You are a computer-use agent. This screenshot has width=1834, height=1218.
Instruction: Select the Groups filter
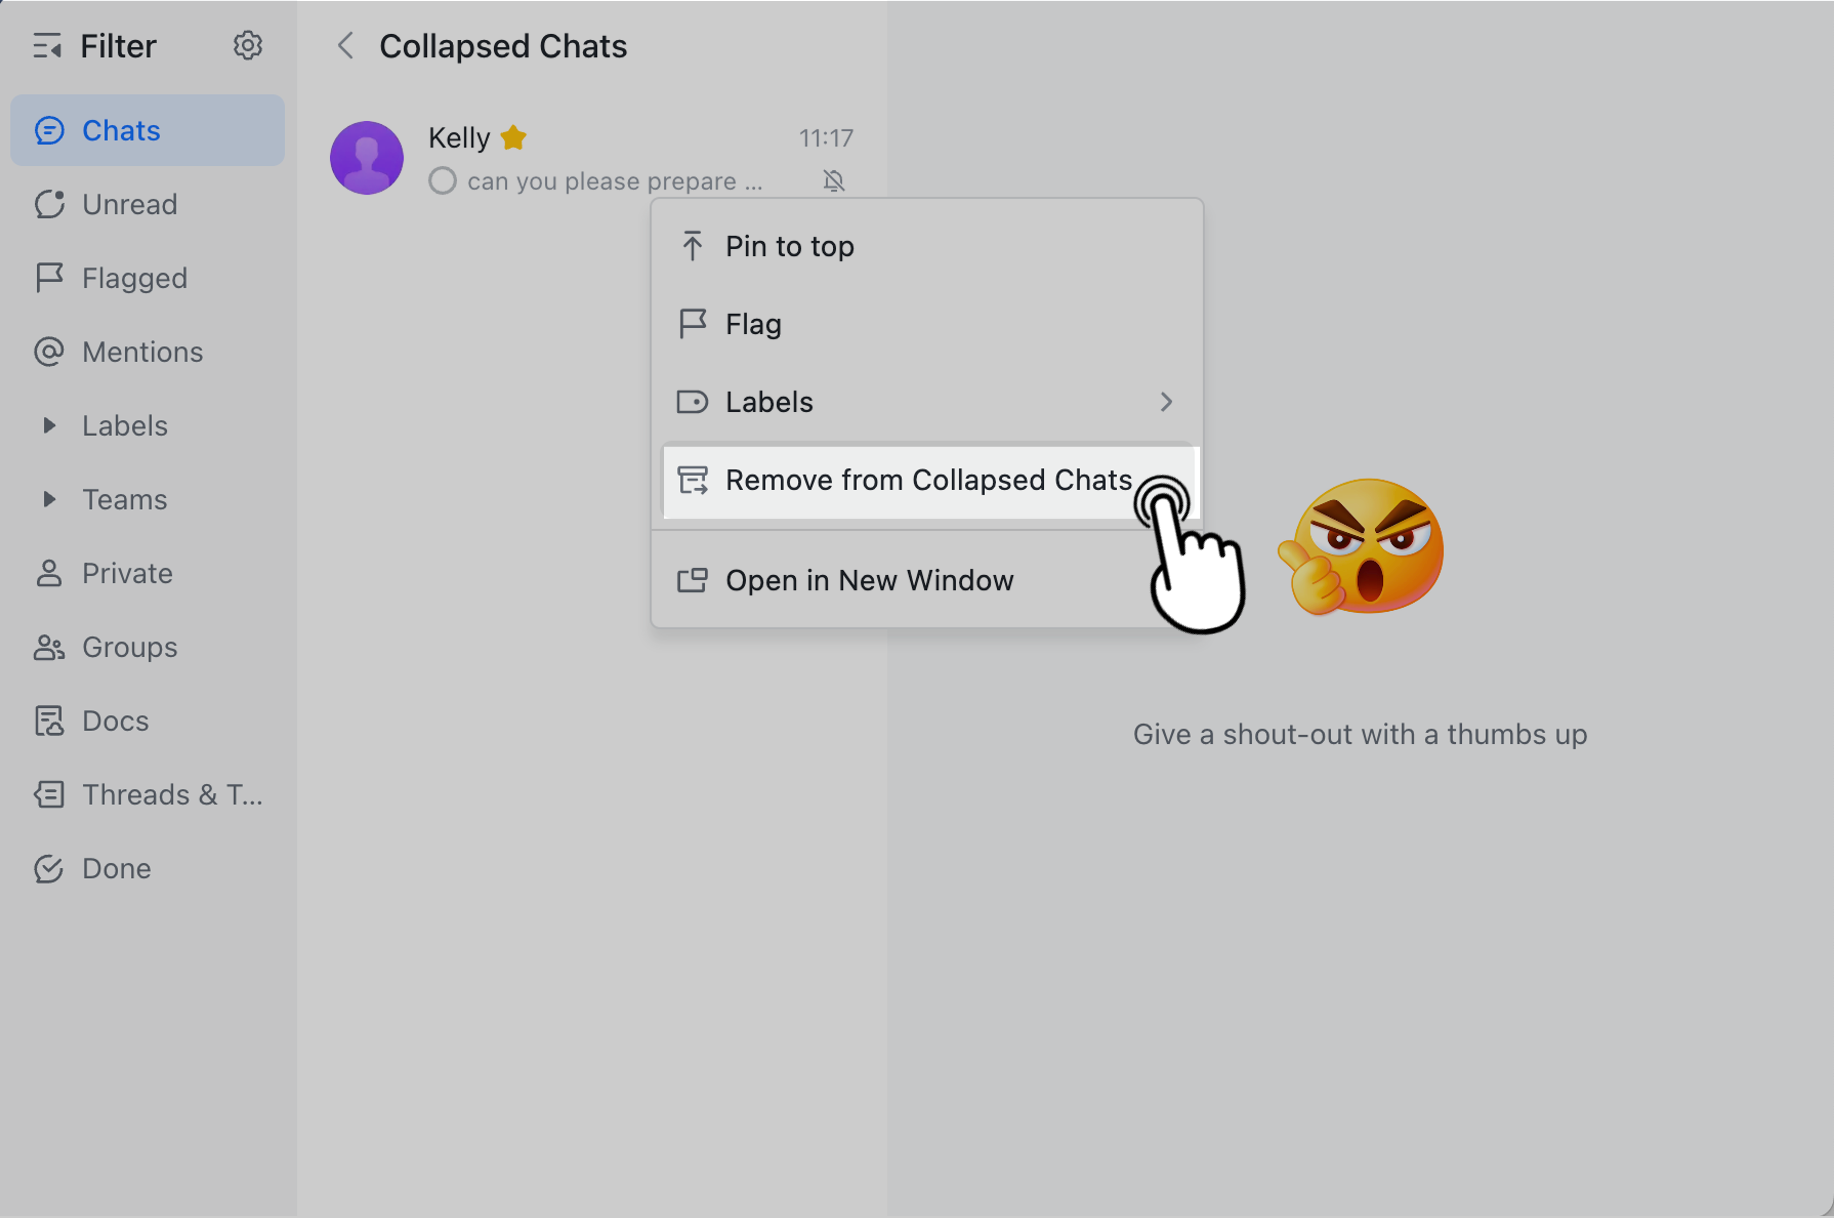[x=49, y=647]
